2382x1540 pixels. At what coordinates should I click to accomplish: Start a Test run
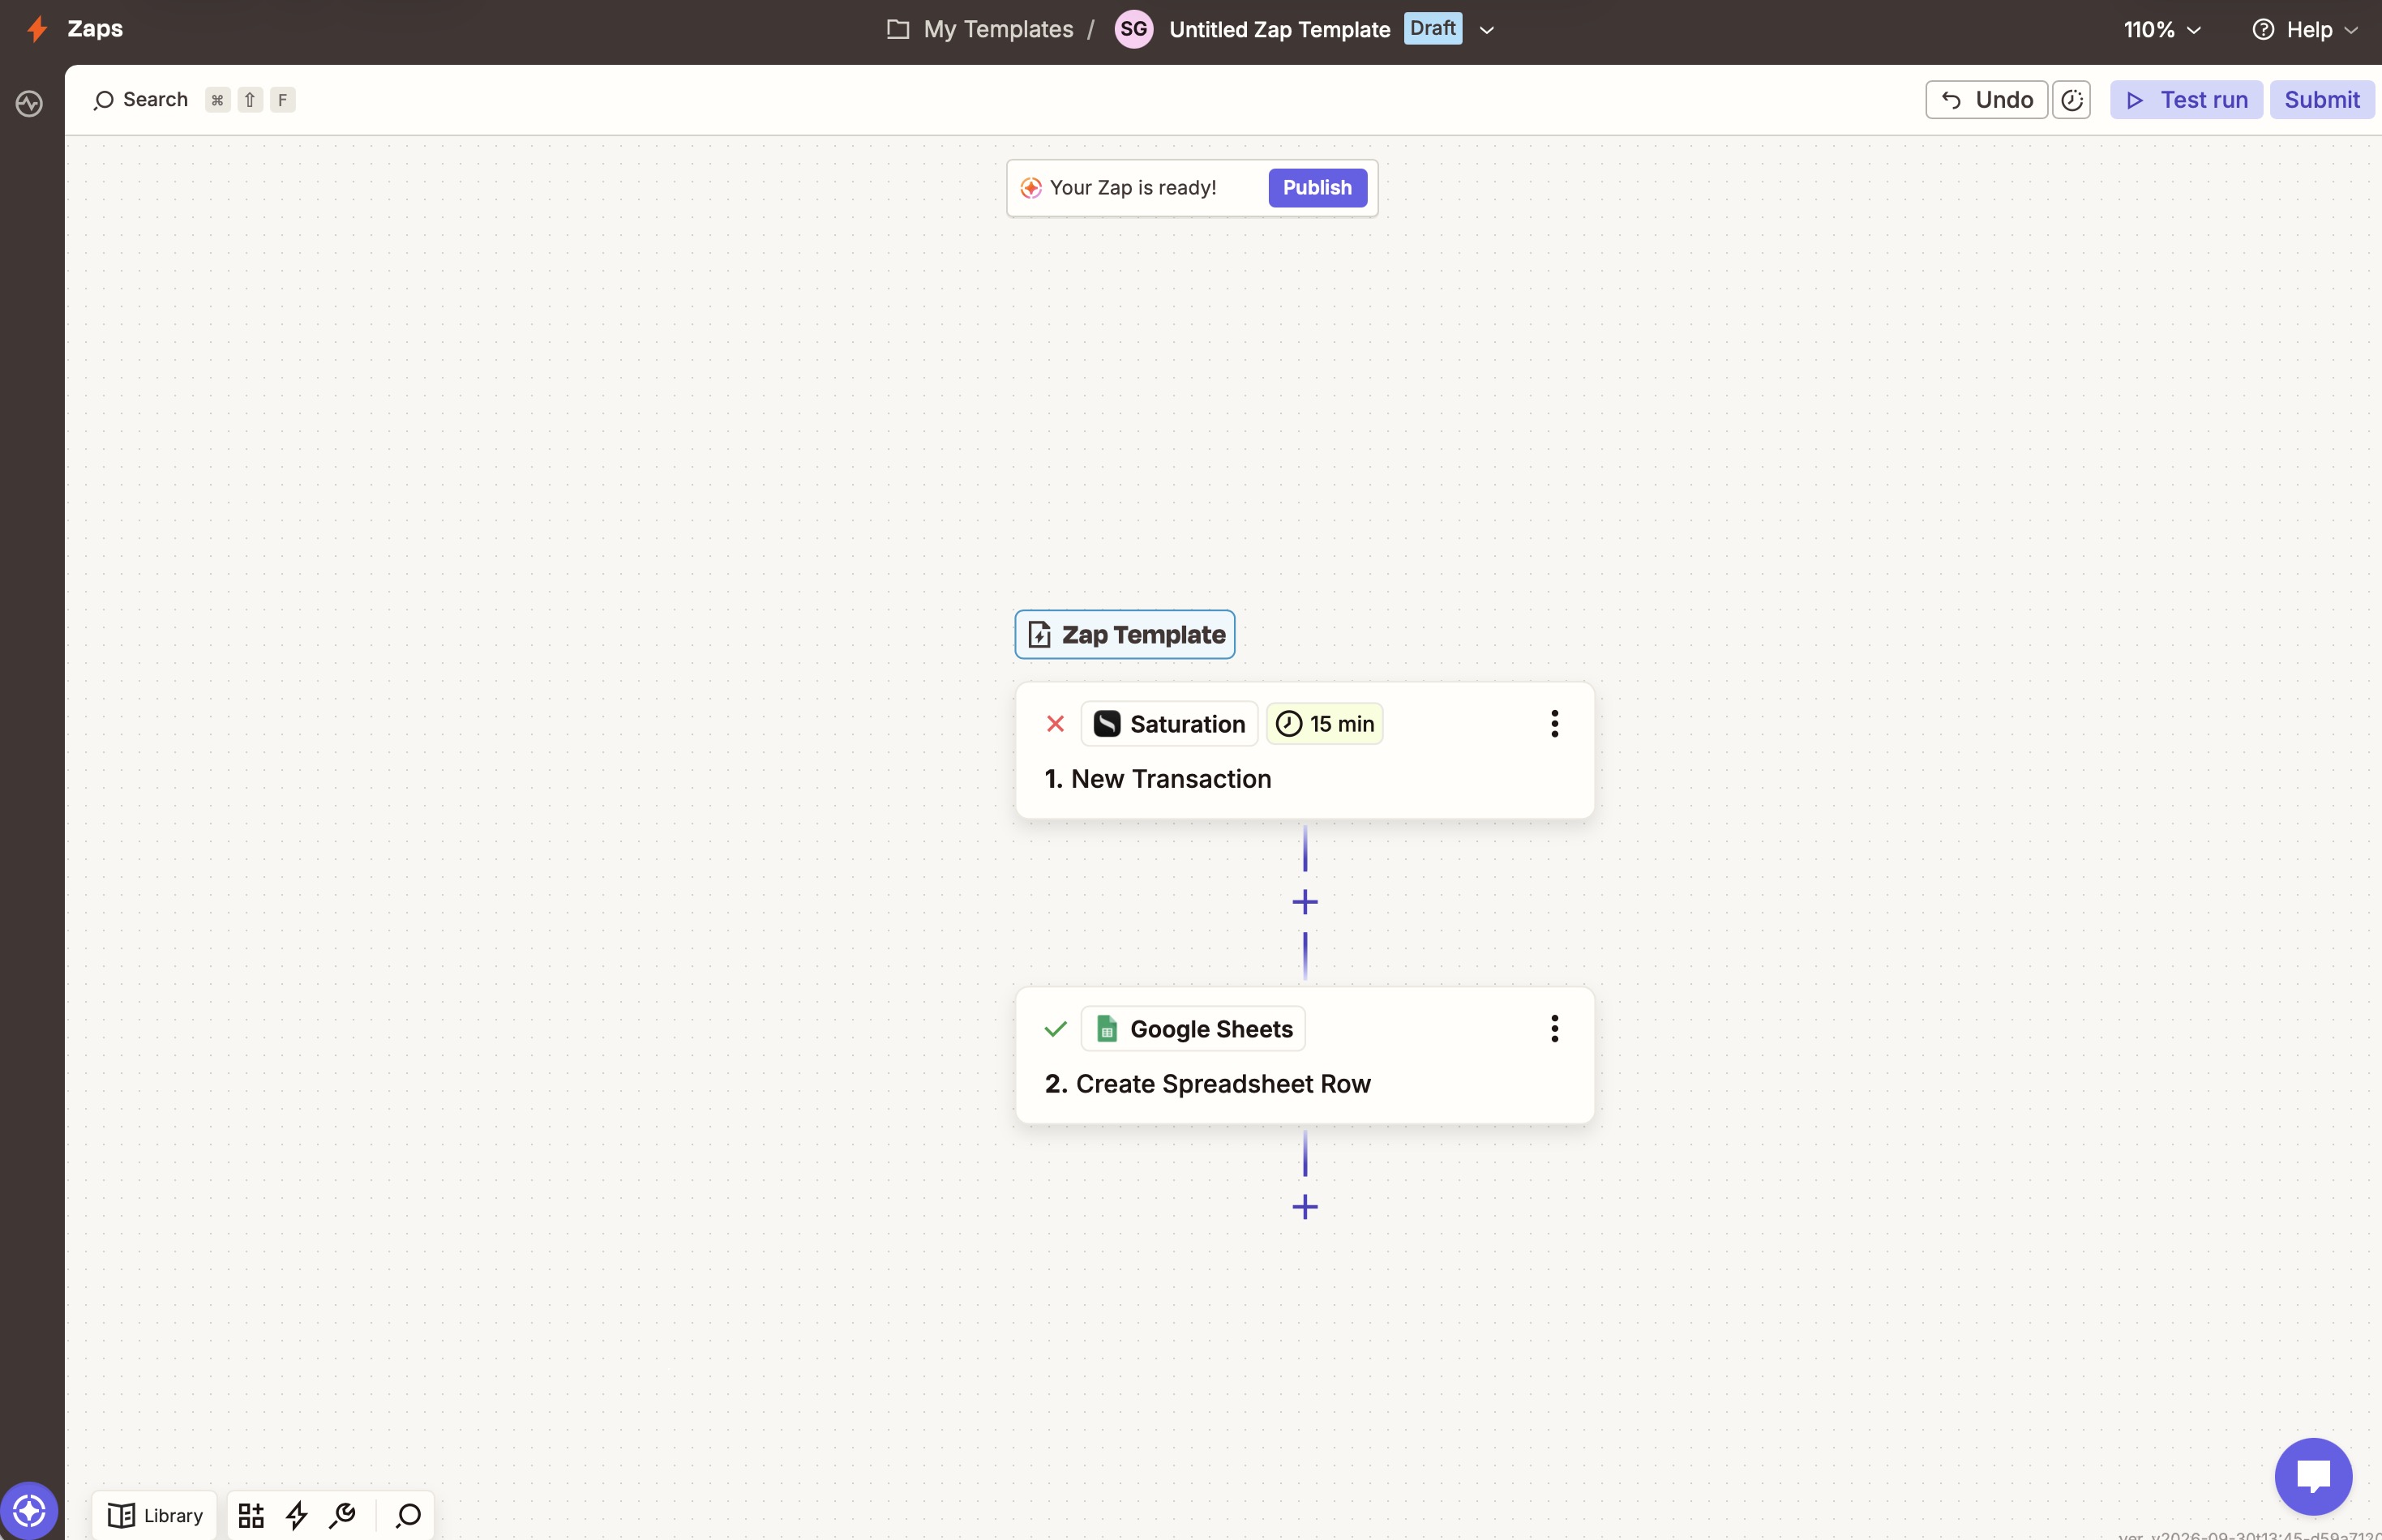click(x=2186, y=100)
